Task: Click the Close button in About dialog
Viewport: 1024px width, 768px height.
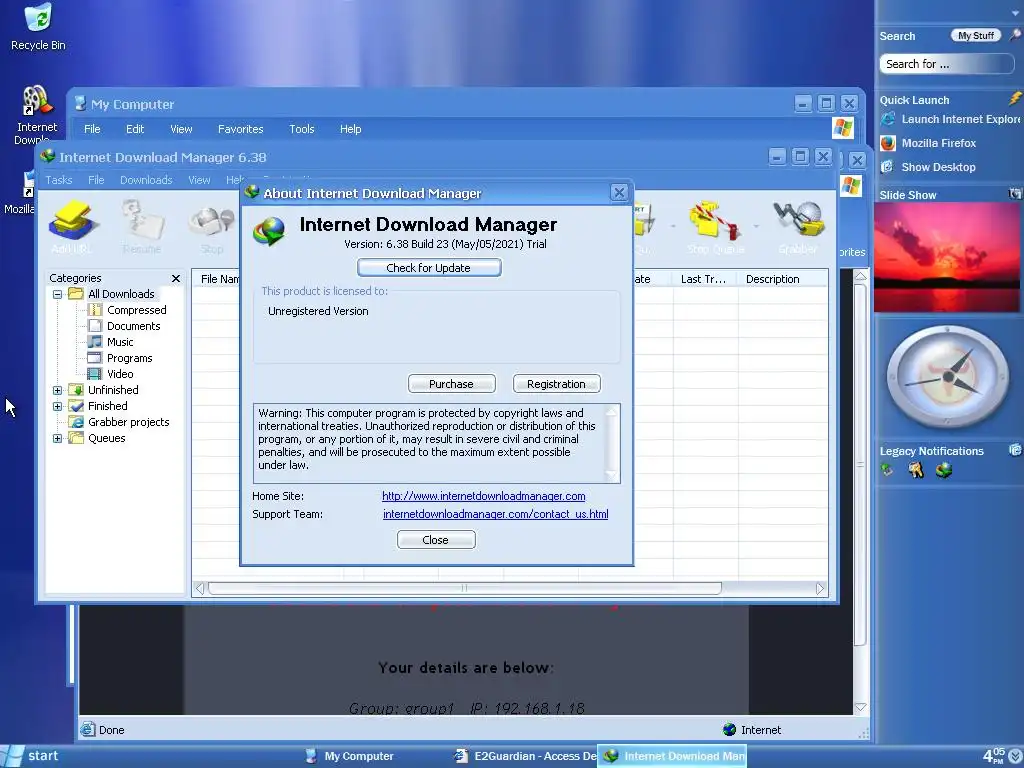Action: 436,540
